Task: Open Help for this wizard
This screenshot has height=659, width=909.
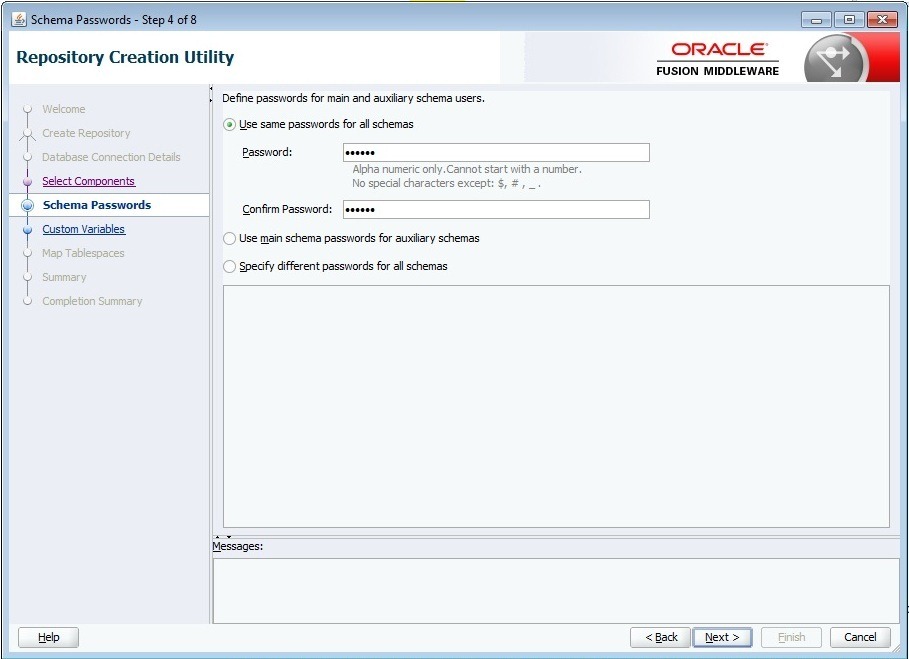Action: (x=48, y=637)
